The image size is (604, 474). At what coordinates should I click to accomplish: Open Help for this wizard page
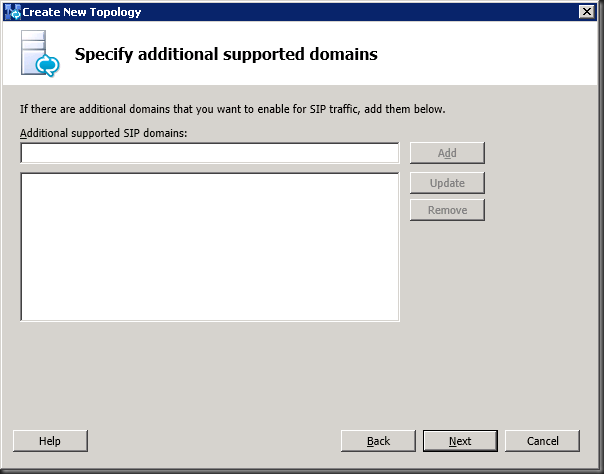[x=50, y=441]
